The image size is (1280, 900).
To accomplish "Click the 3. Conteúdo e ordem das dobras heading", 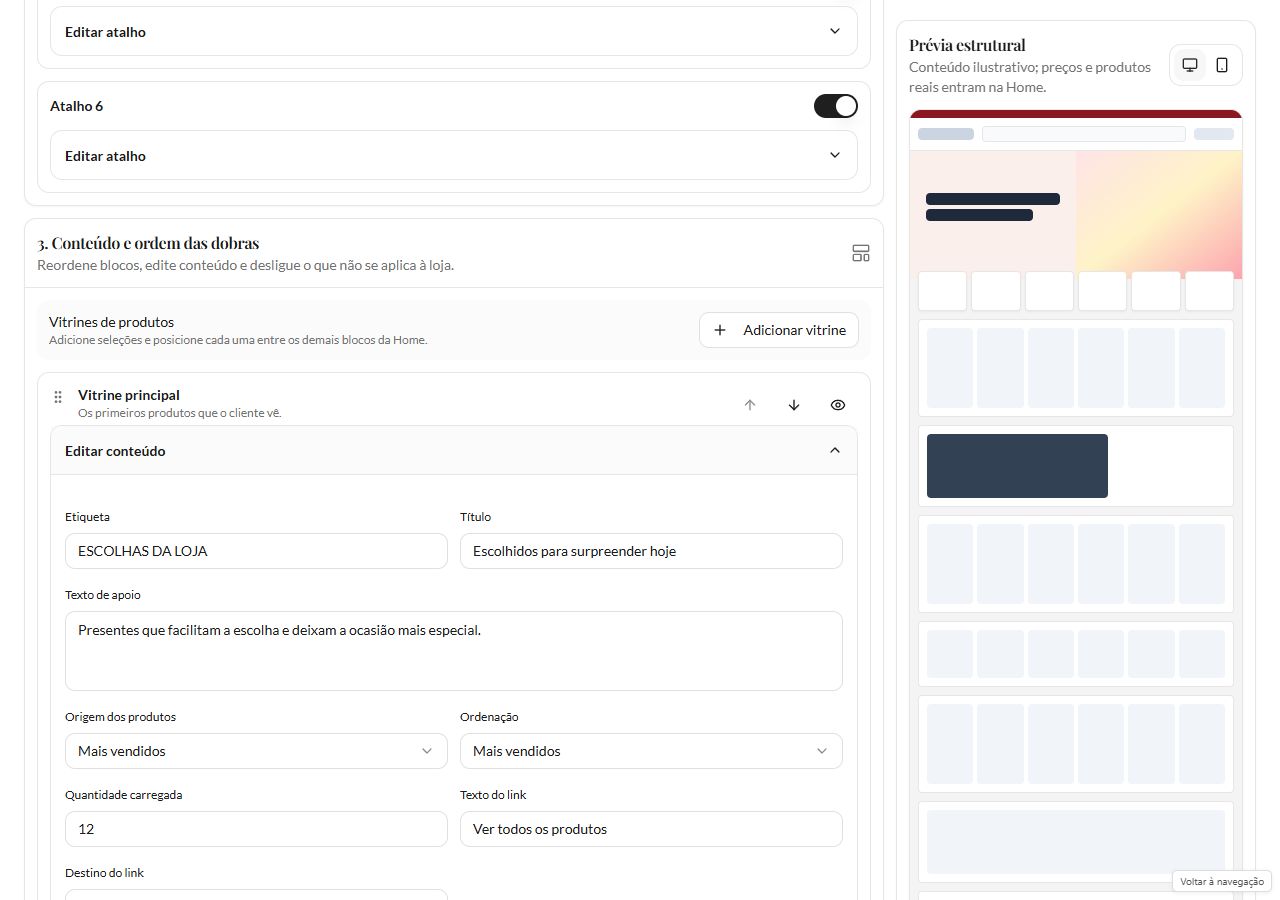I will coord(148,243).
